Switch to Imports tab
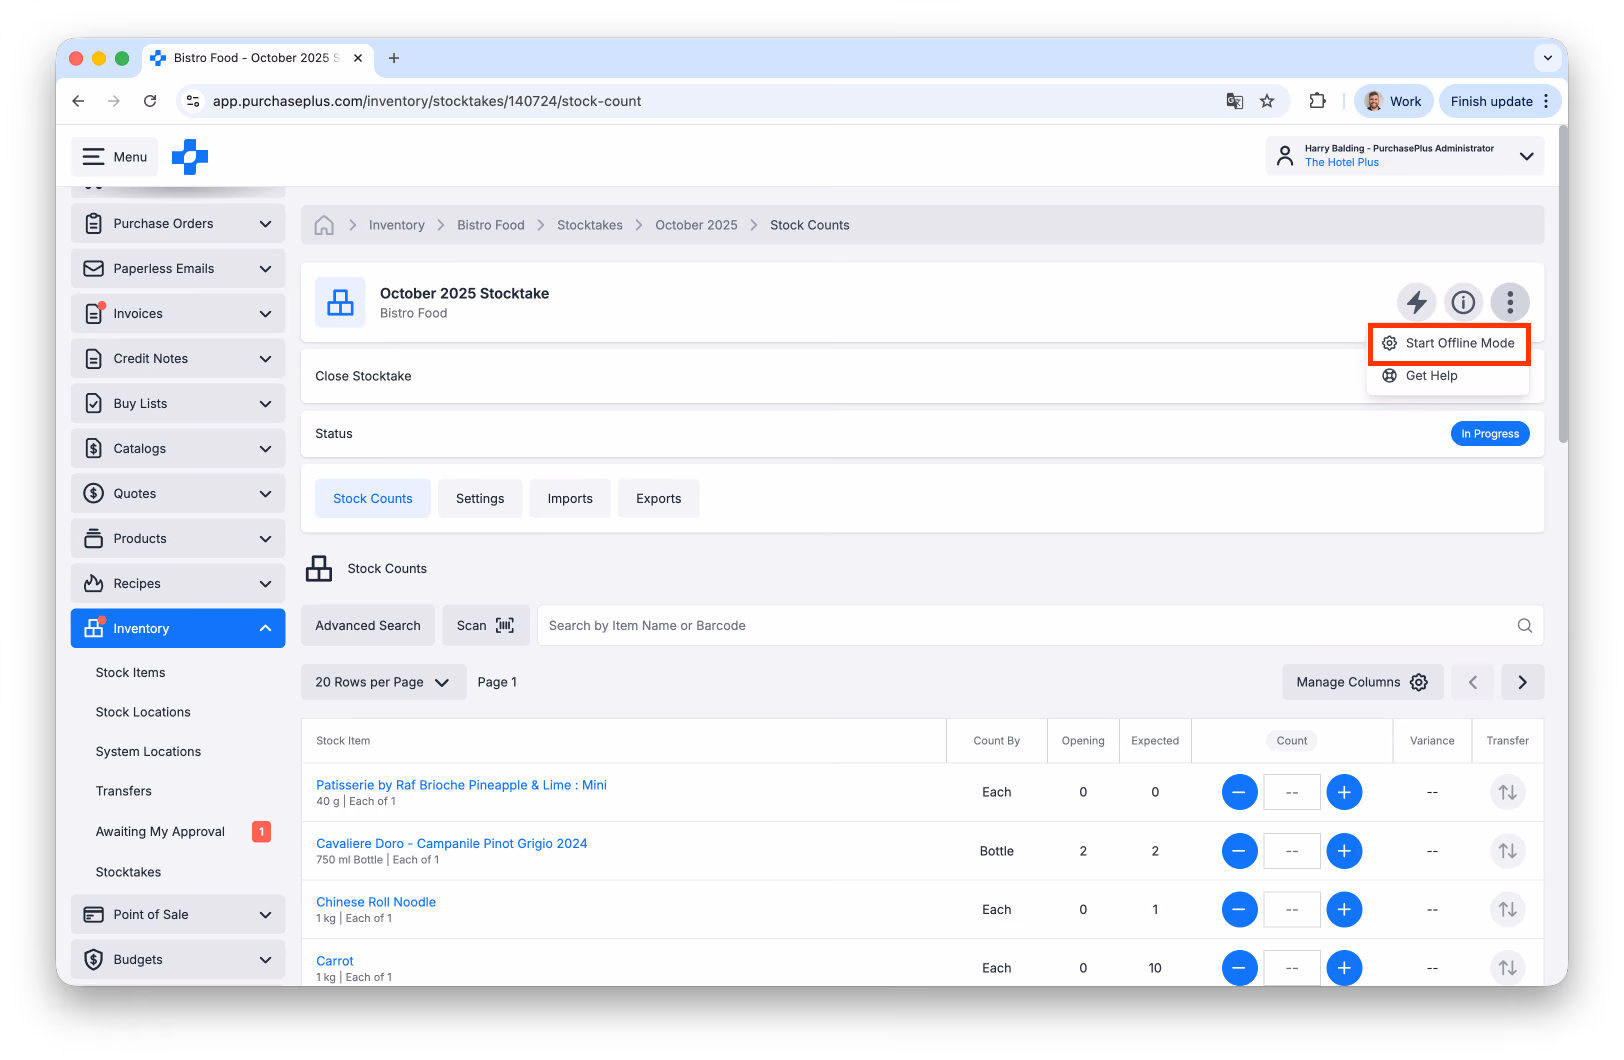This screenshot has height=1060, width=1624. pos(570,499)
